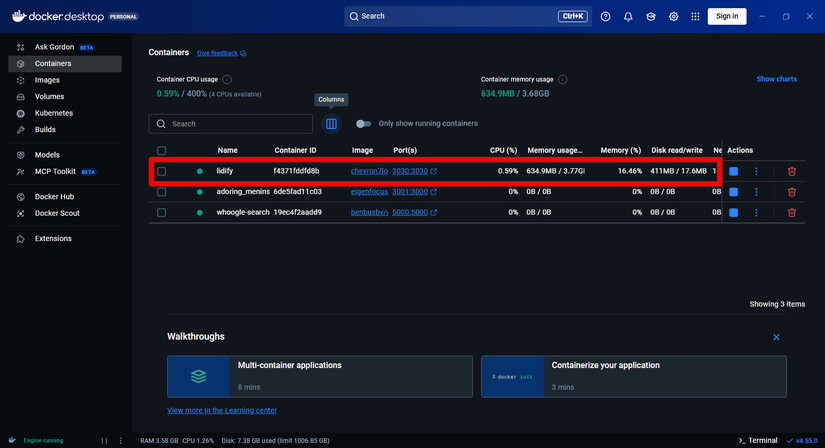This screenshot has height=448, width=825.
Task: Open more actions for whoogle-search
Action: point(756,213)
